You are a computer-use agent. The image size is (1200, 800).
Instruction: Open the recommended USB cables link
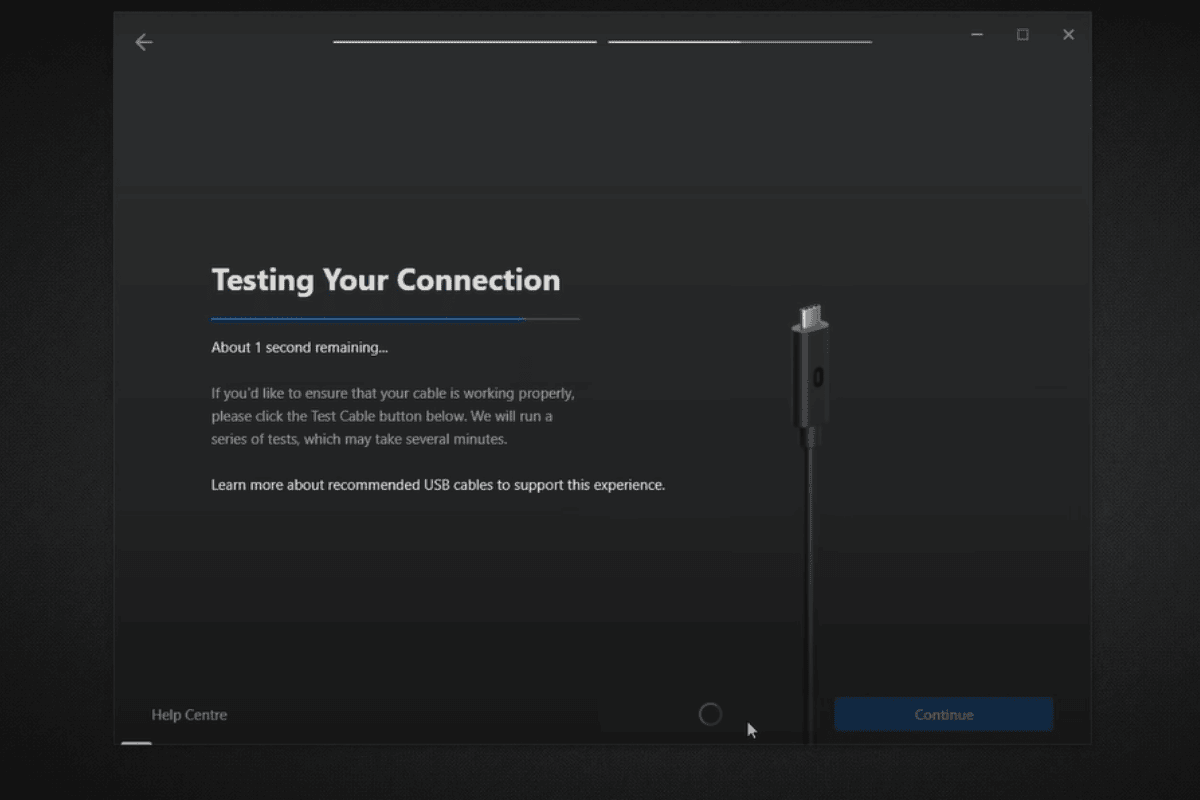tap(438, 485)
